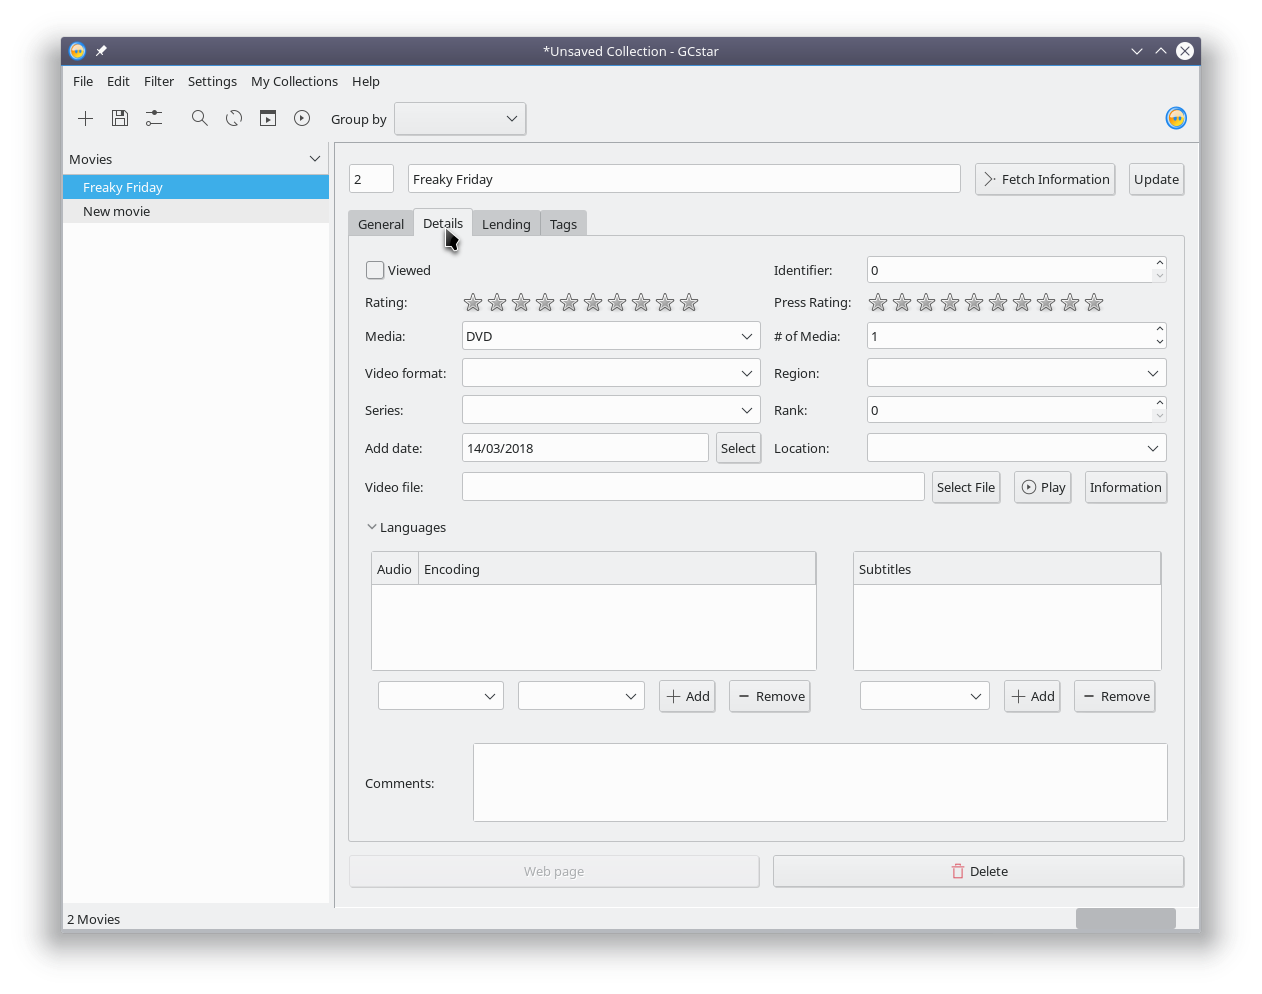This screenshot has width=1262, height=994.
Task: Save collection with the floppy disk icon
Action: click(x=120, y=119)
